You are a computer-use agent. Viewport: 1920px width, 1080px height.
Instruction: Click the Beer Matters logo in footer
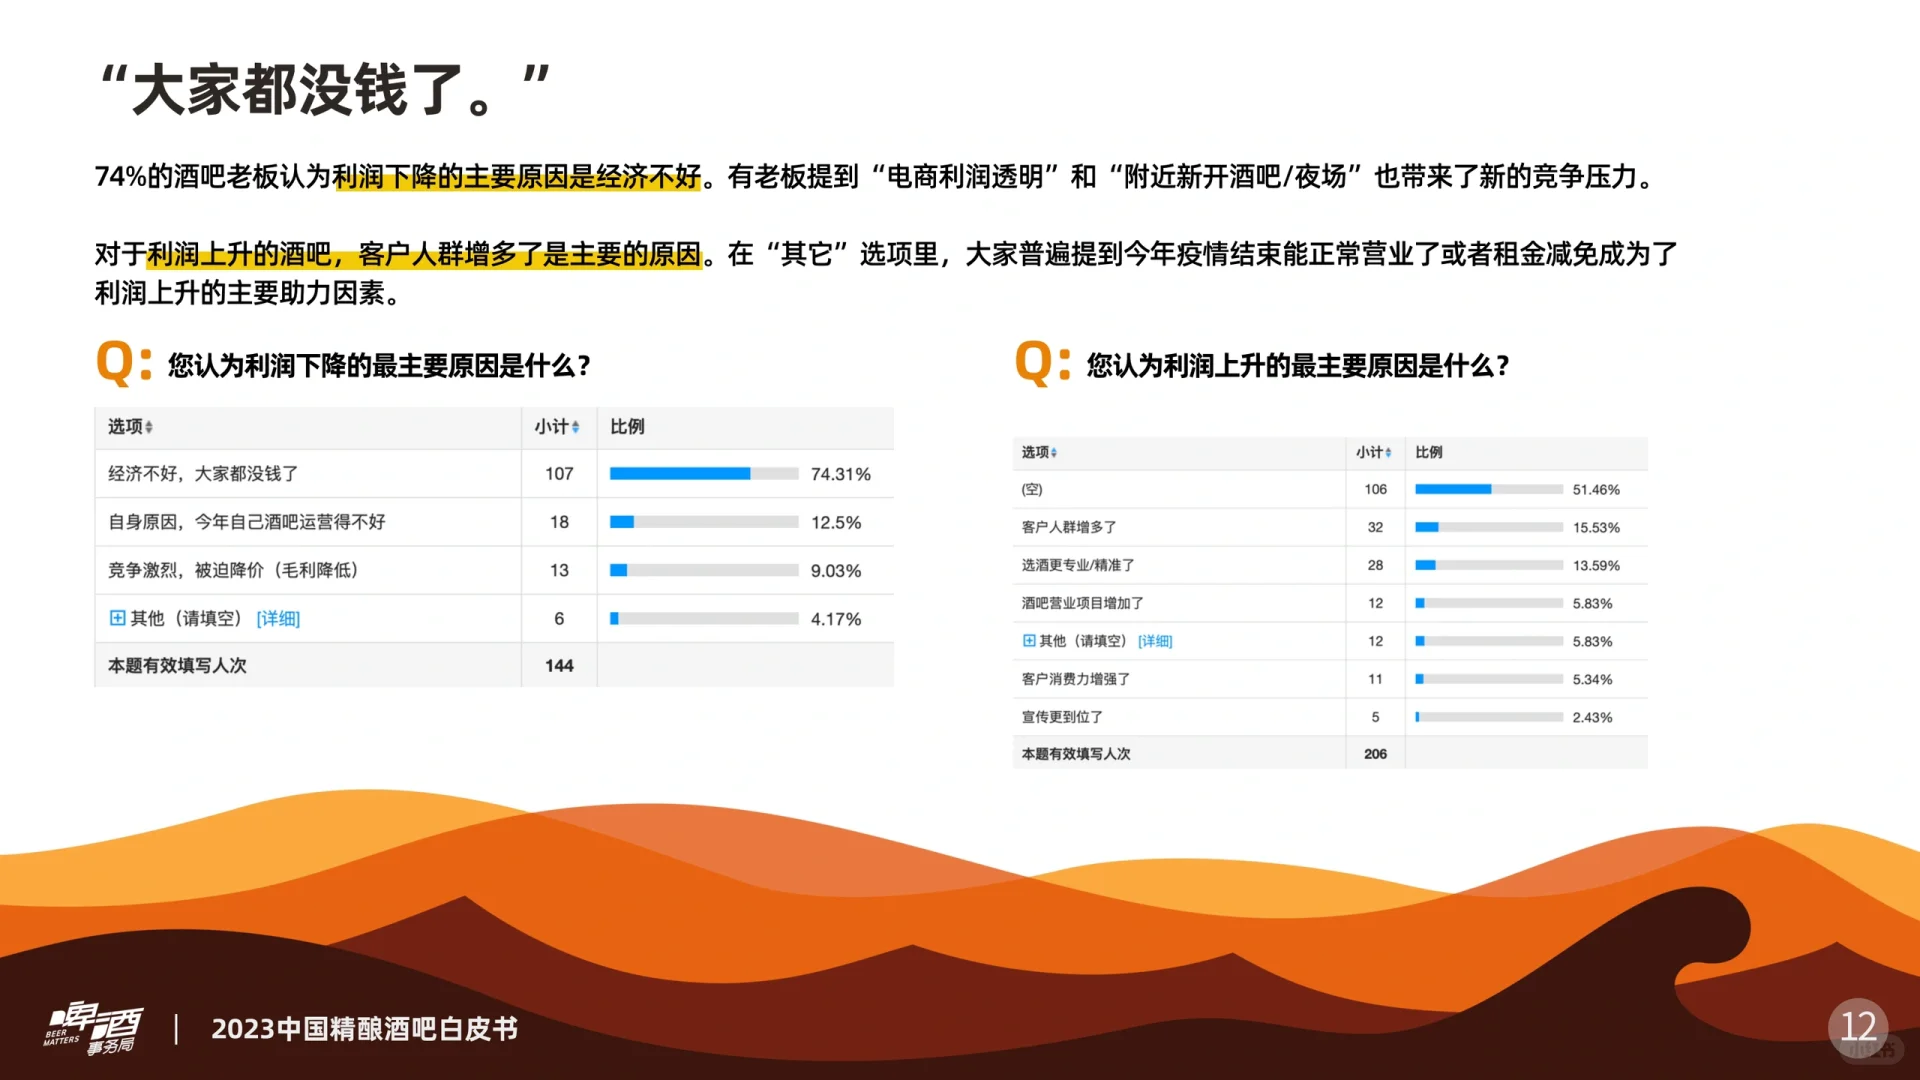[x=94, y=1029]
